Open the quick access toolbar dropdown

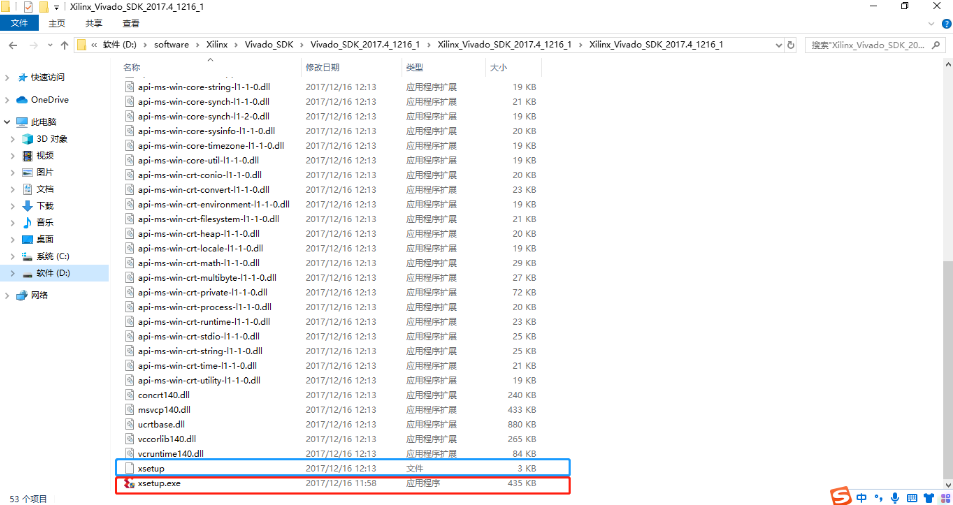56,7
